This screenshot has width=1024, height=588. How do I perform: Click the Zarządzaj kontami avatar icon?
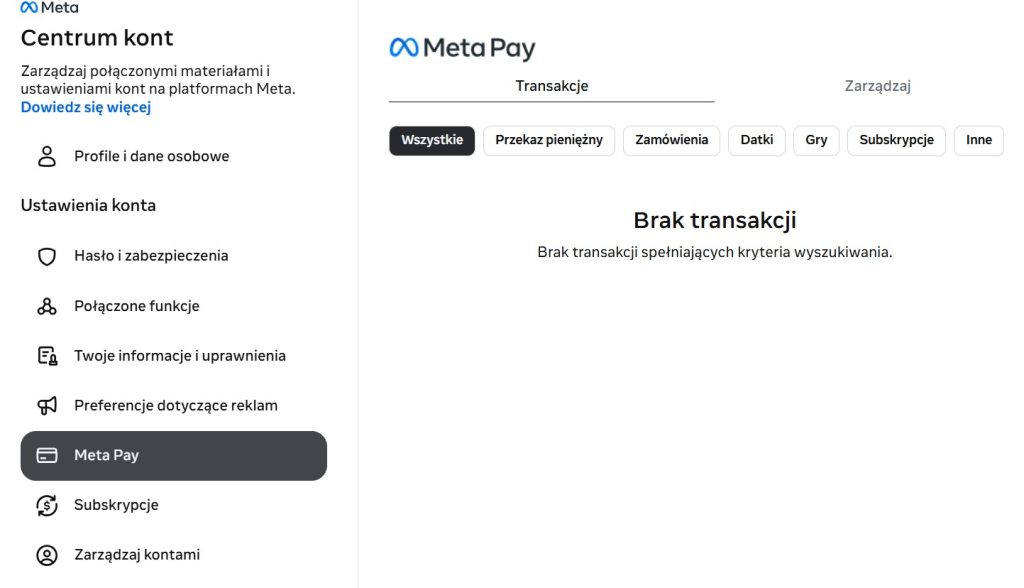tap(47, 555)
